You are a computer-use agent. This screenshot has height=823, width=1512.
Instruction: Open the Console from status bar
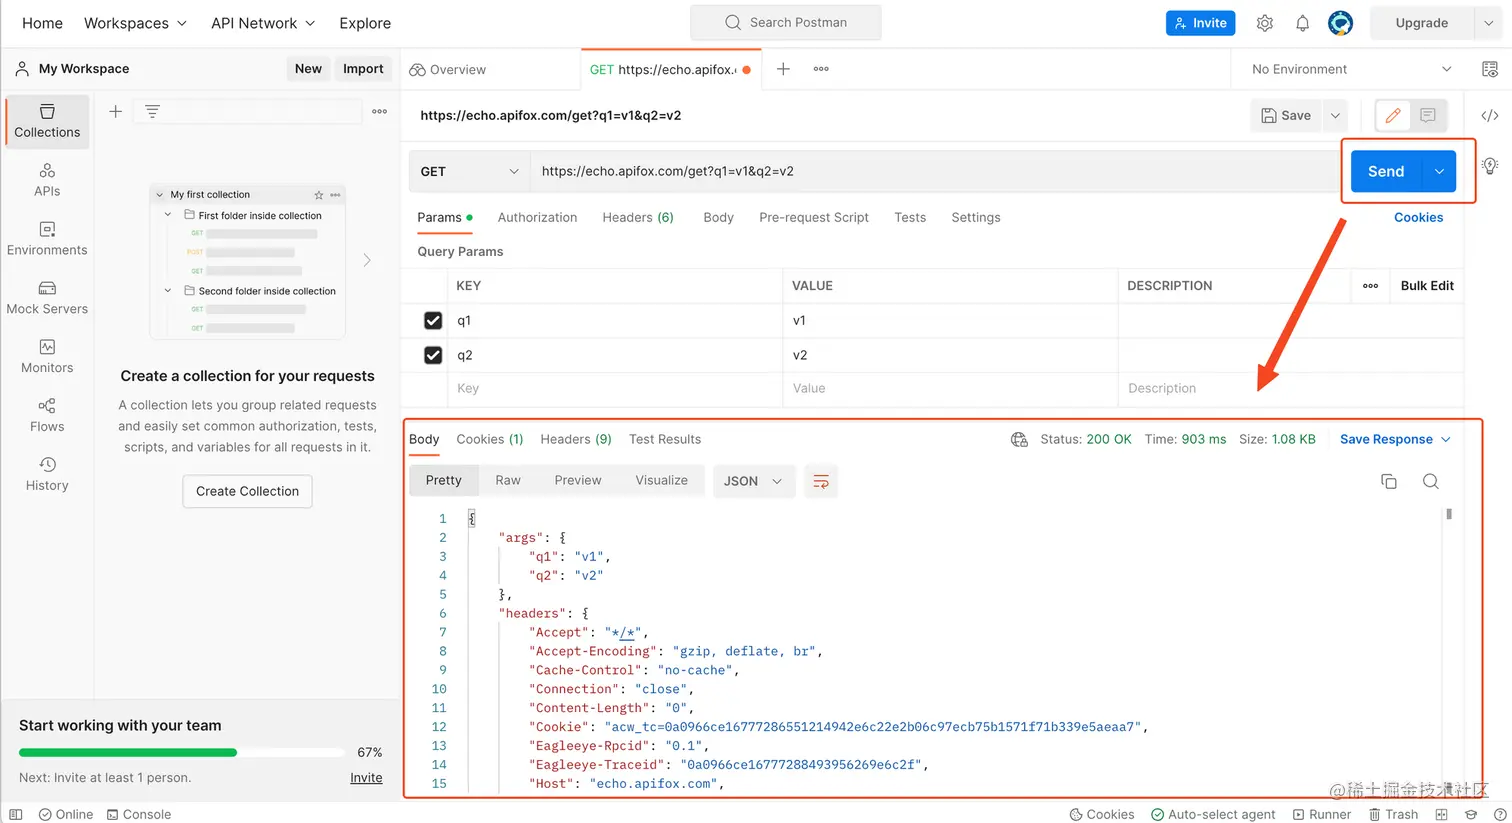139,814
